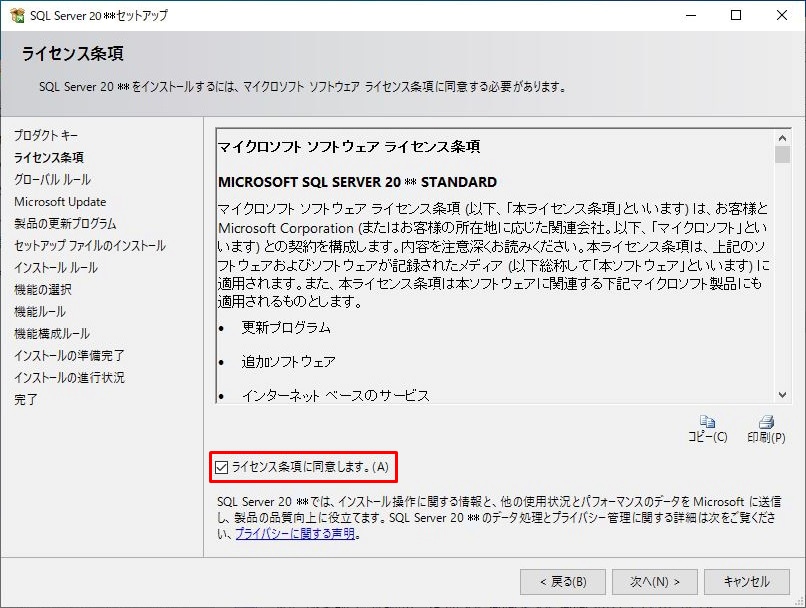Click the 次へ(N) next button
Screen dimensions: 806x608
655,582
